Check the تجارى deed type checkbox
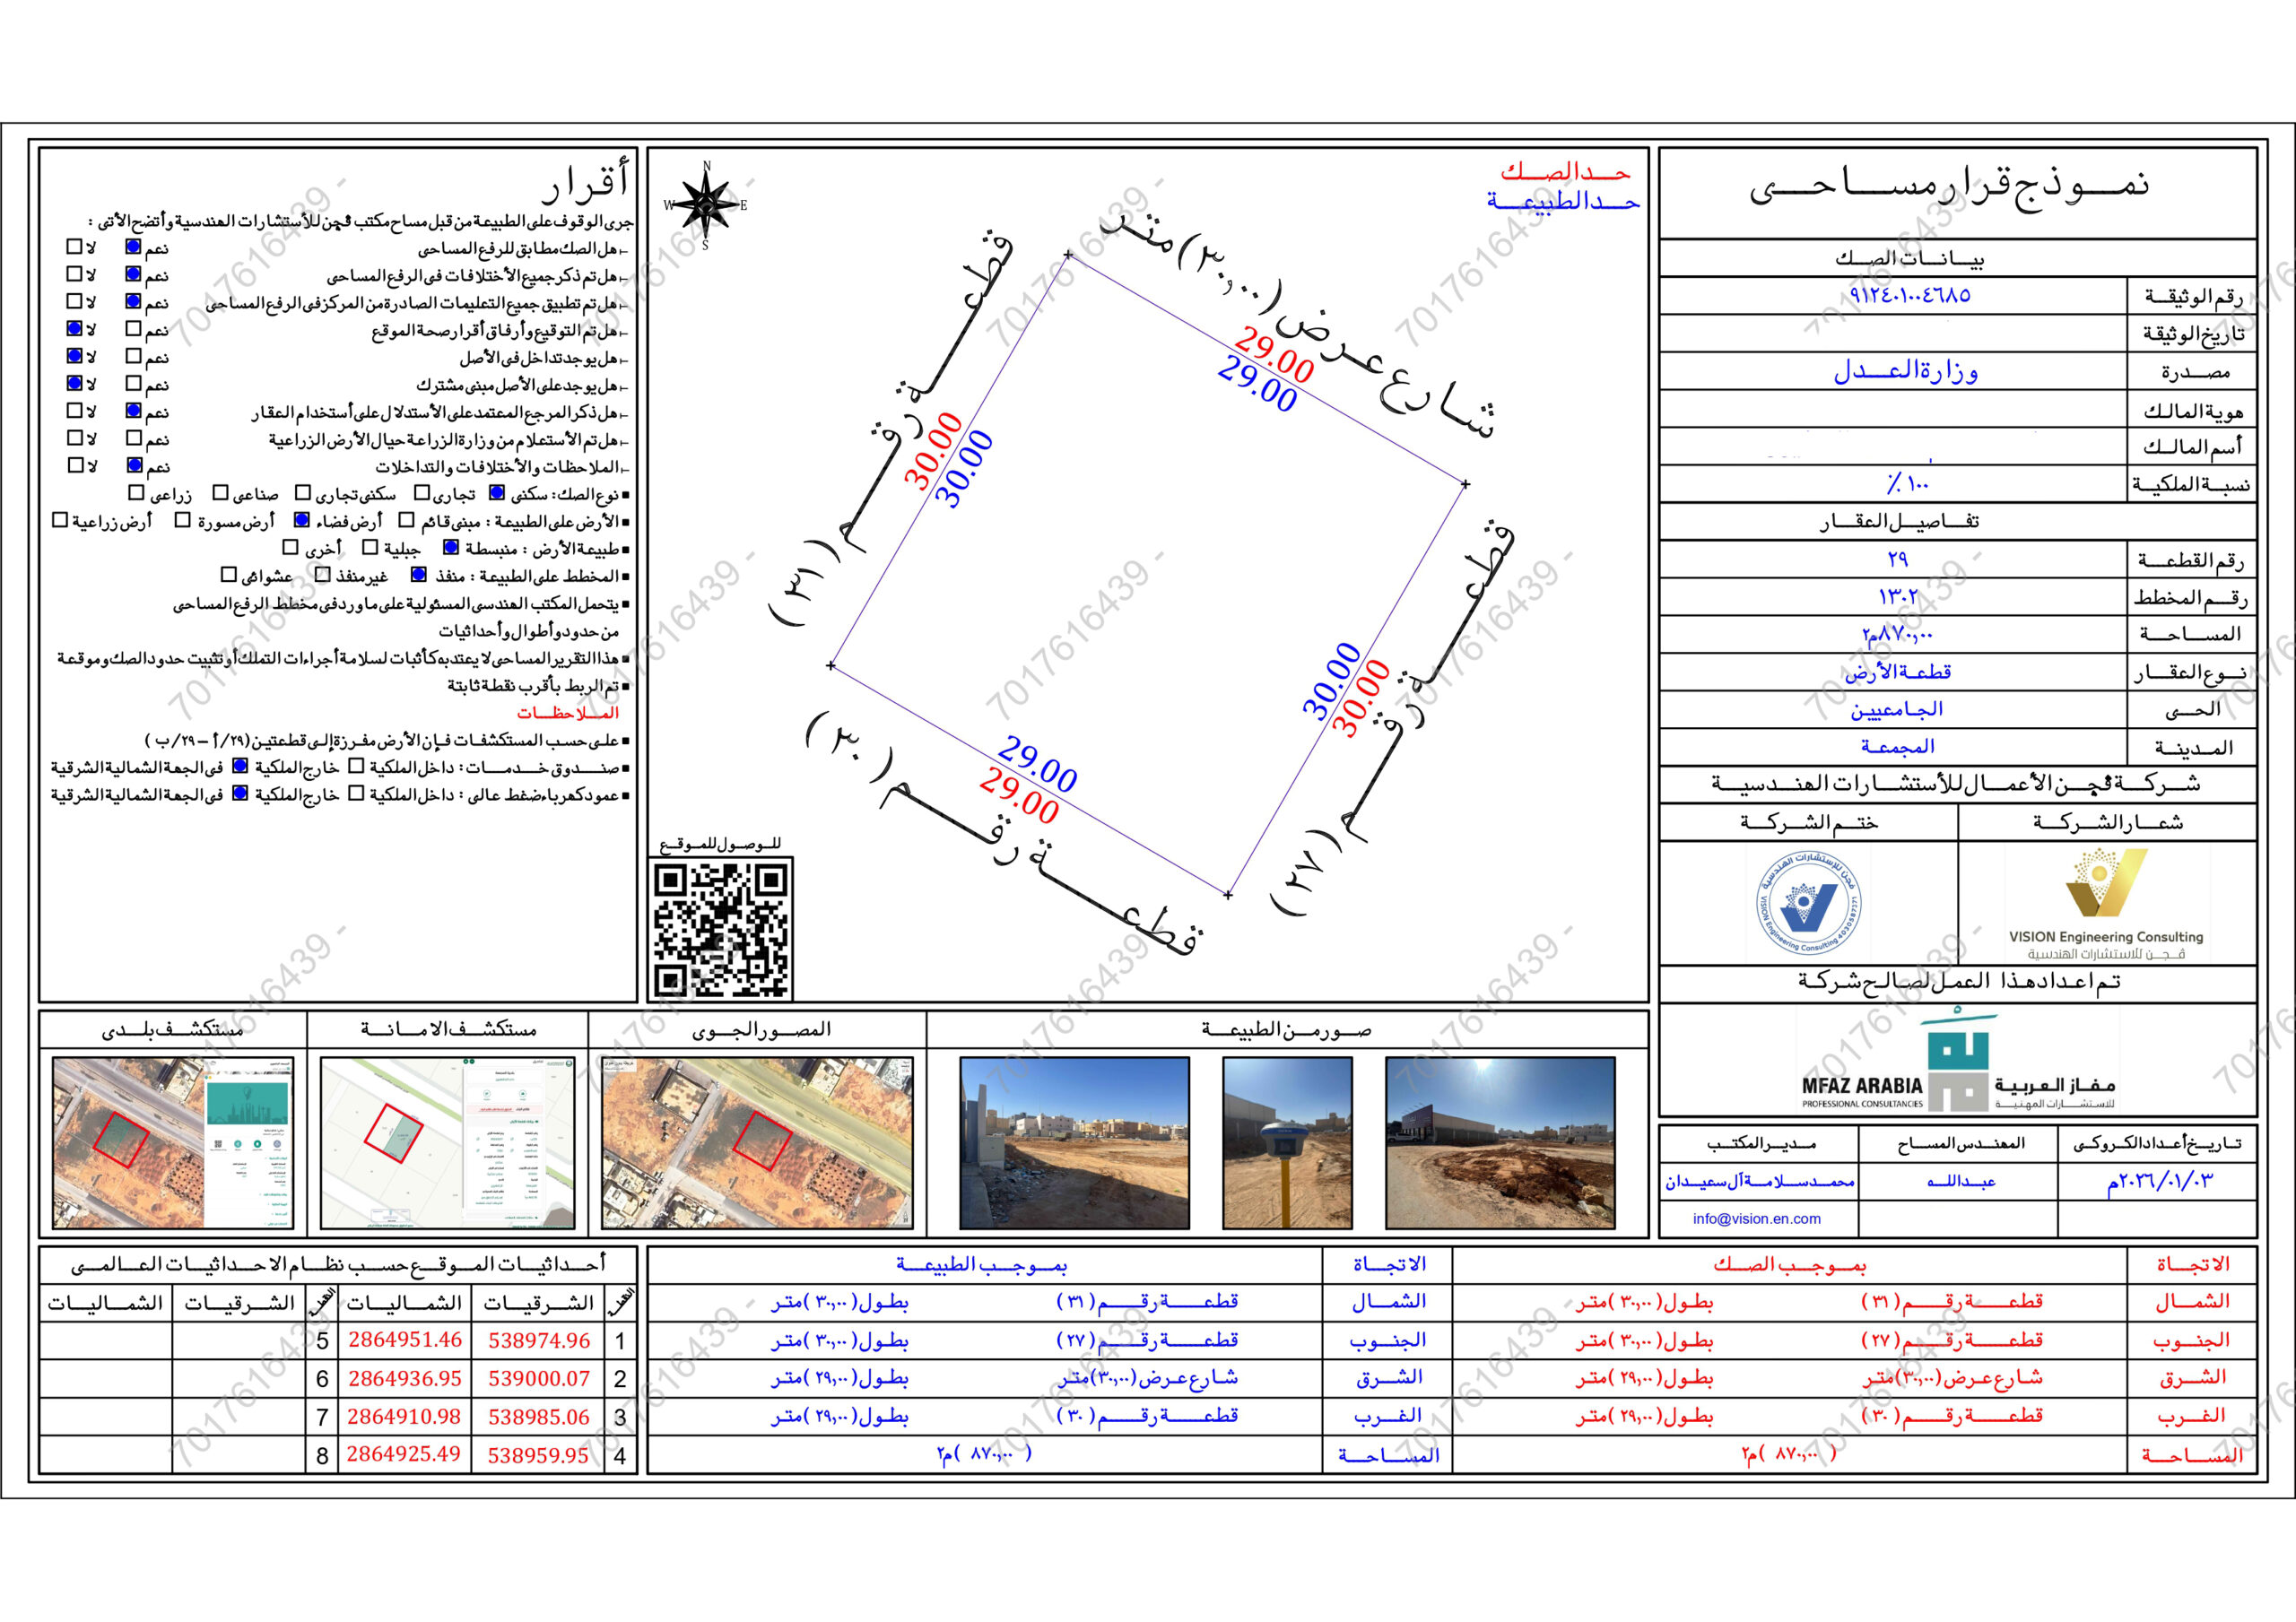The image size is (2296, 1622). coord(422,493)
